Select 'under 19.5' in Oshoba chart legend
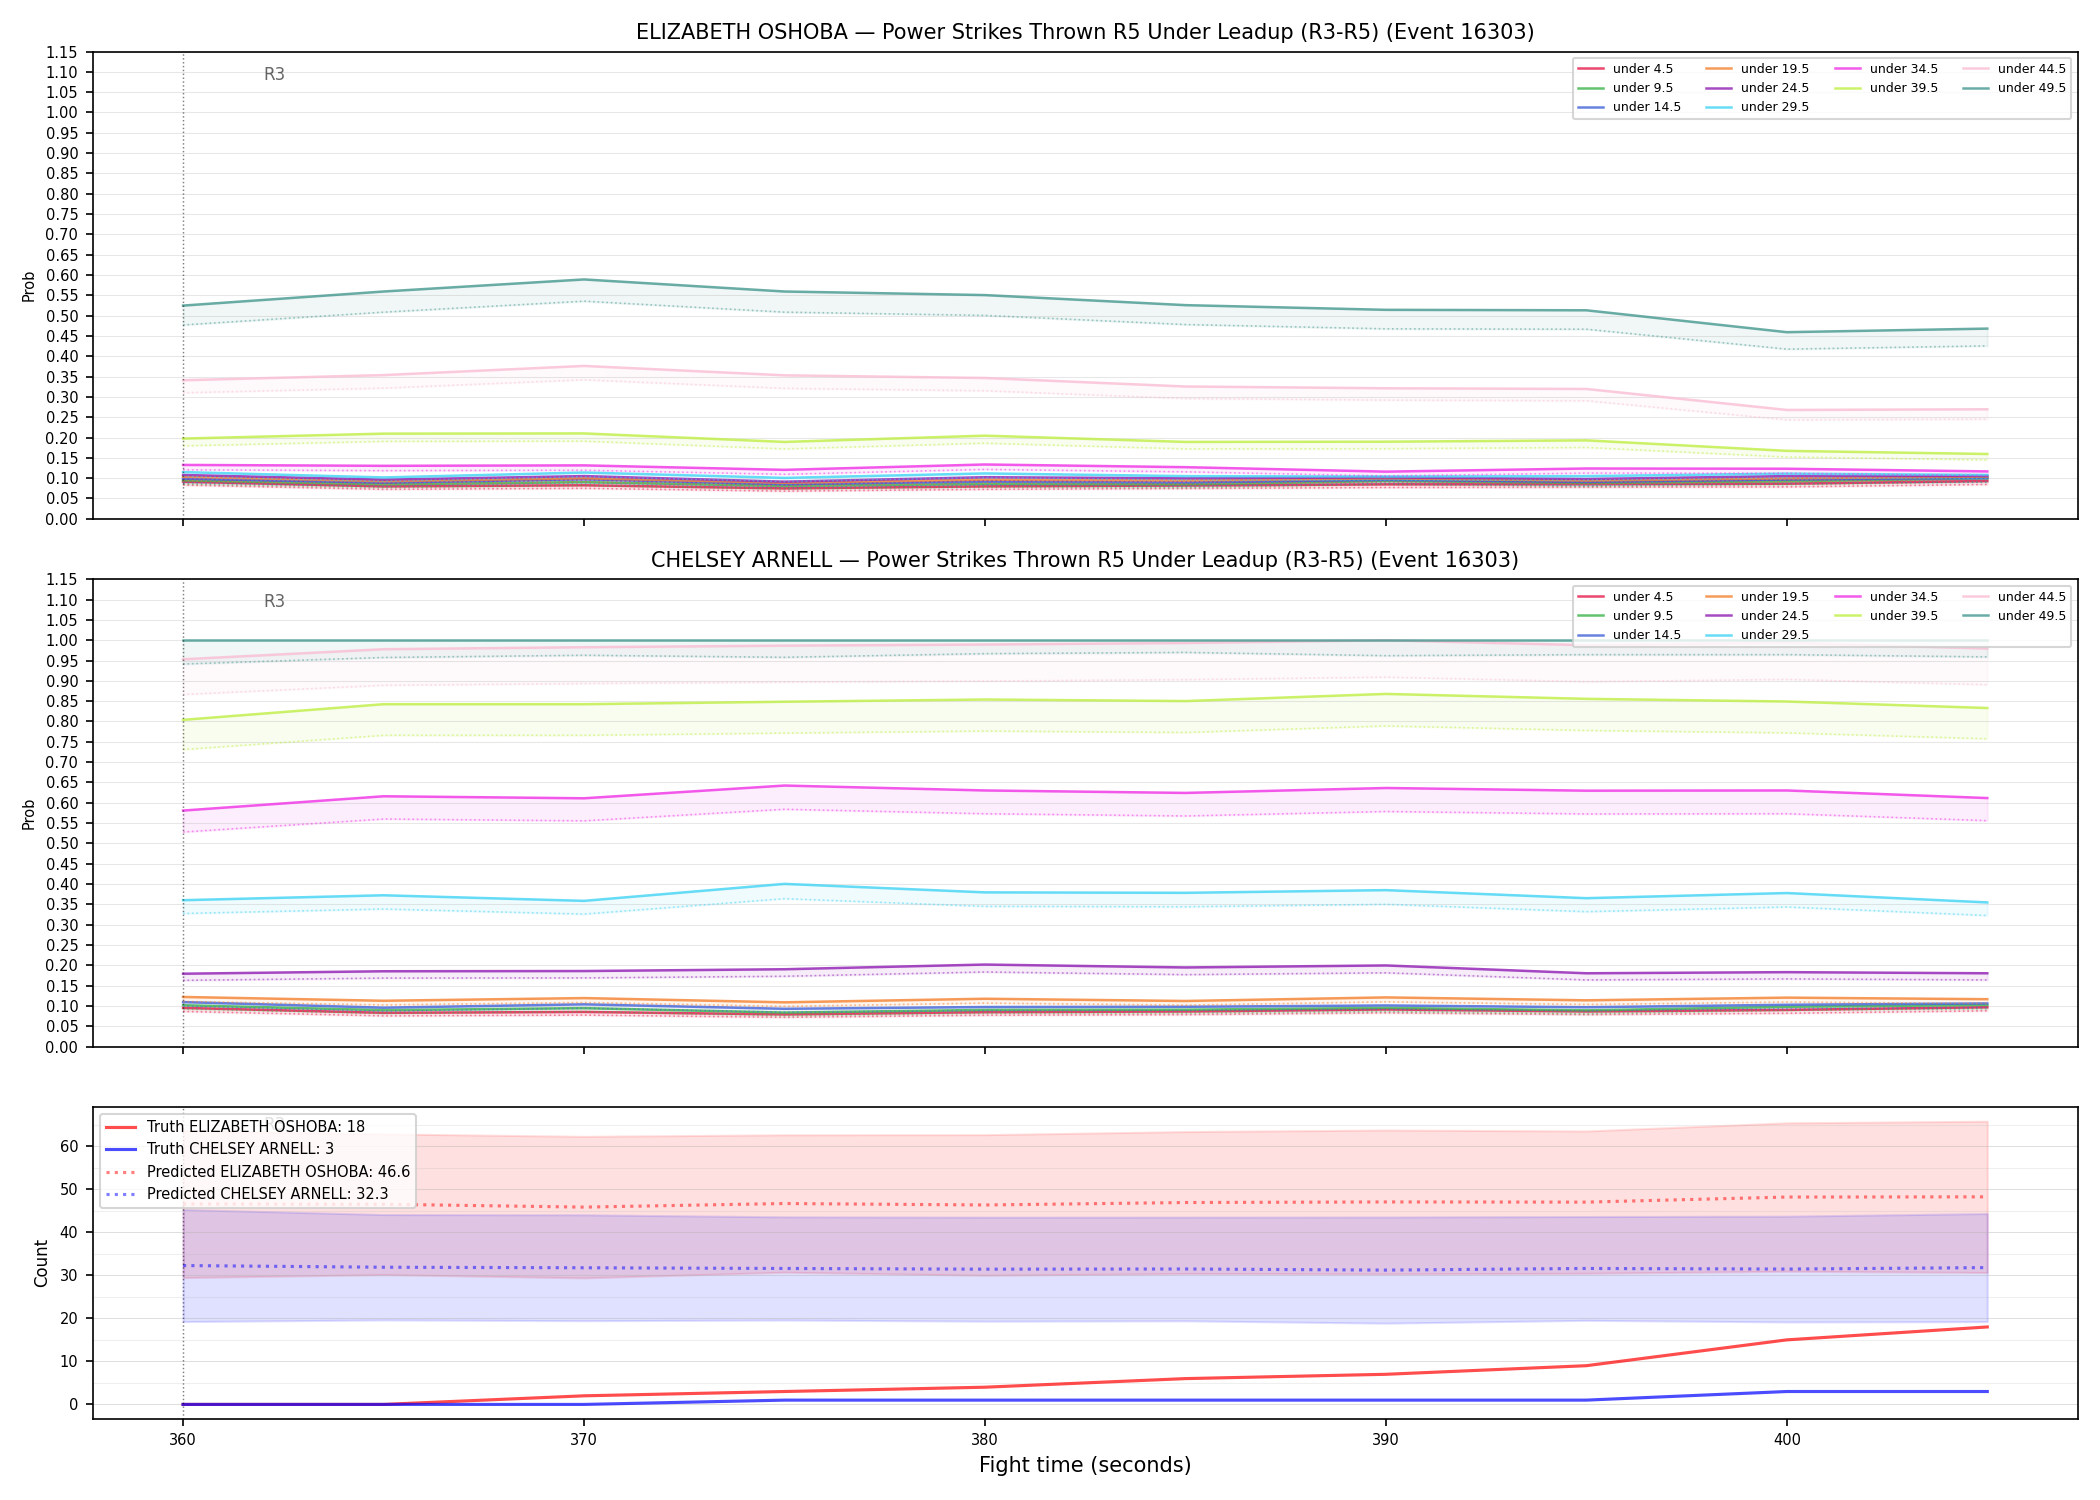The width and height of the screenshot is (2100, 1500). [x=1756, y=69]
